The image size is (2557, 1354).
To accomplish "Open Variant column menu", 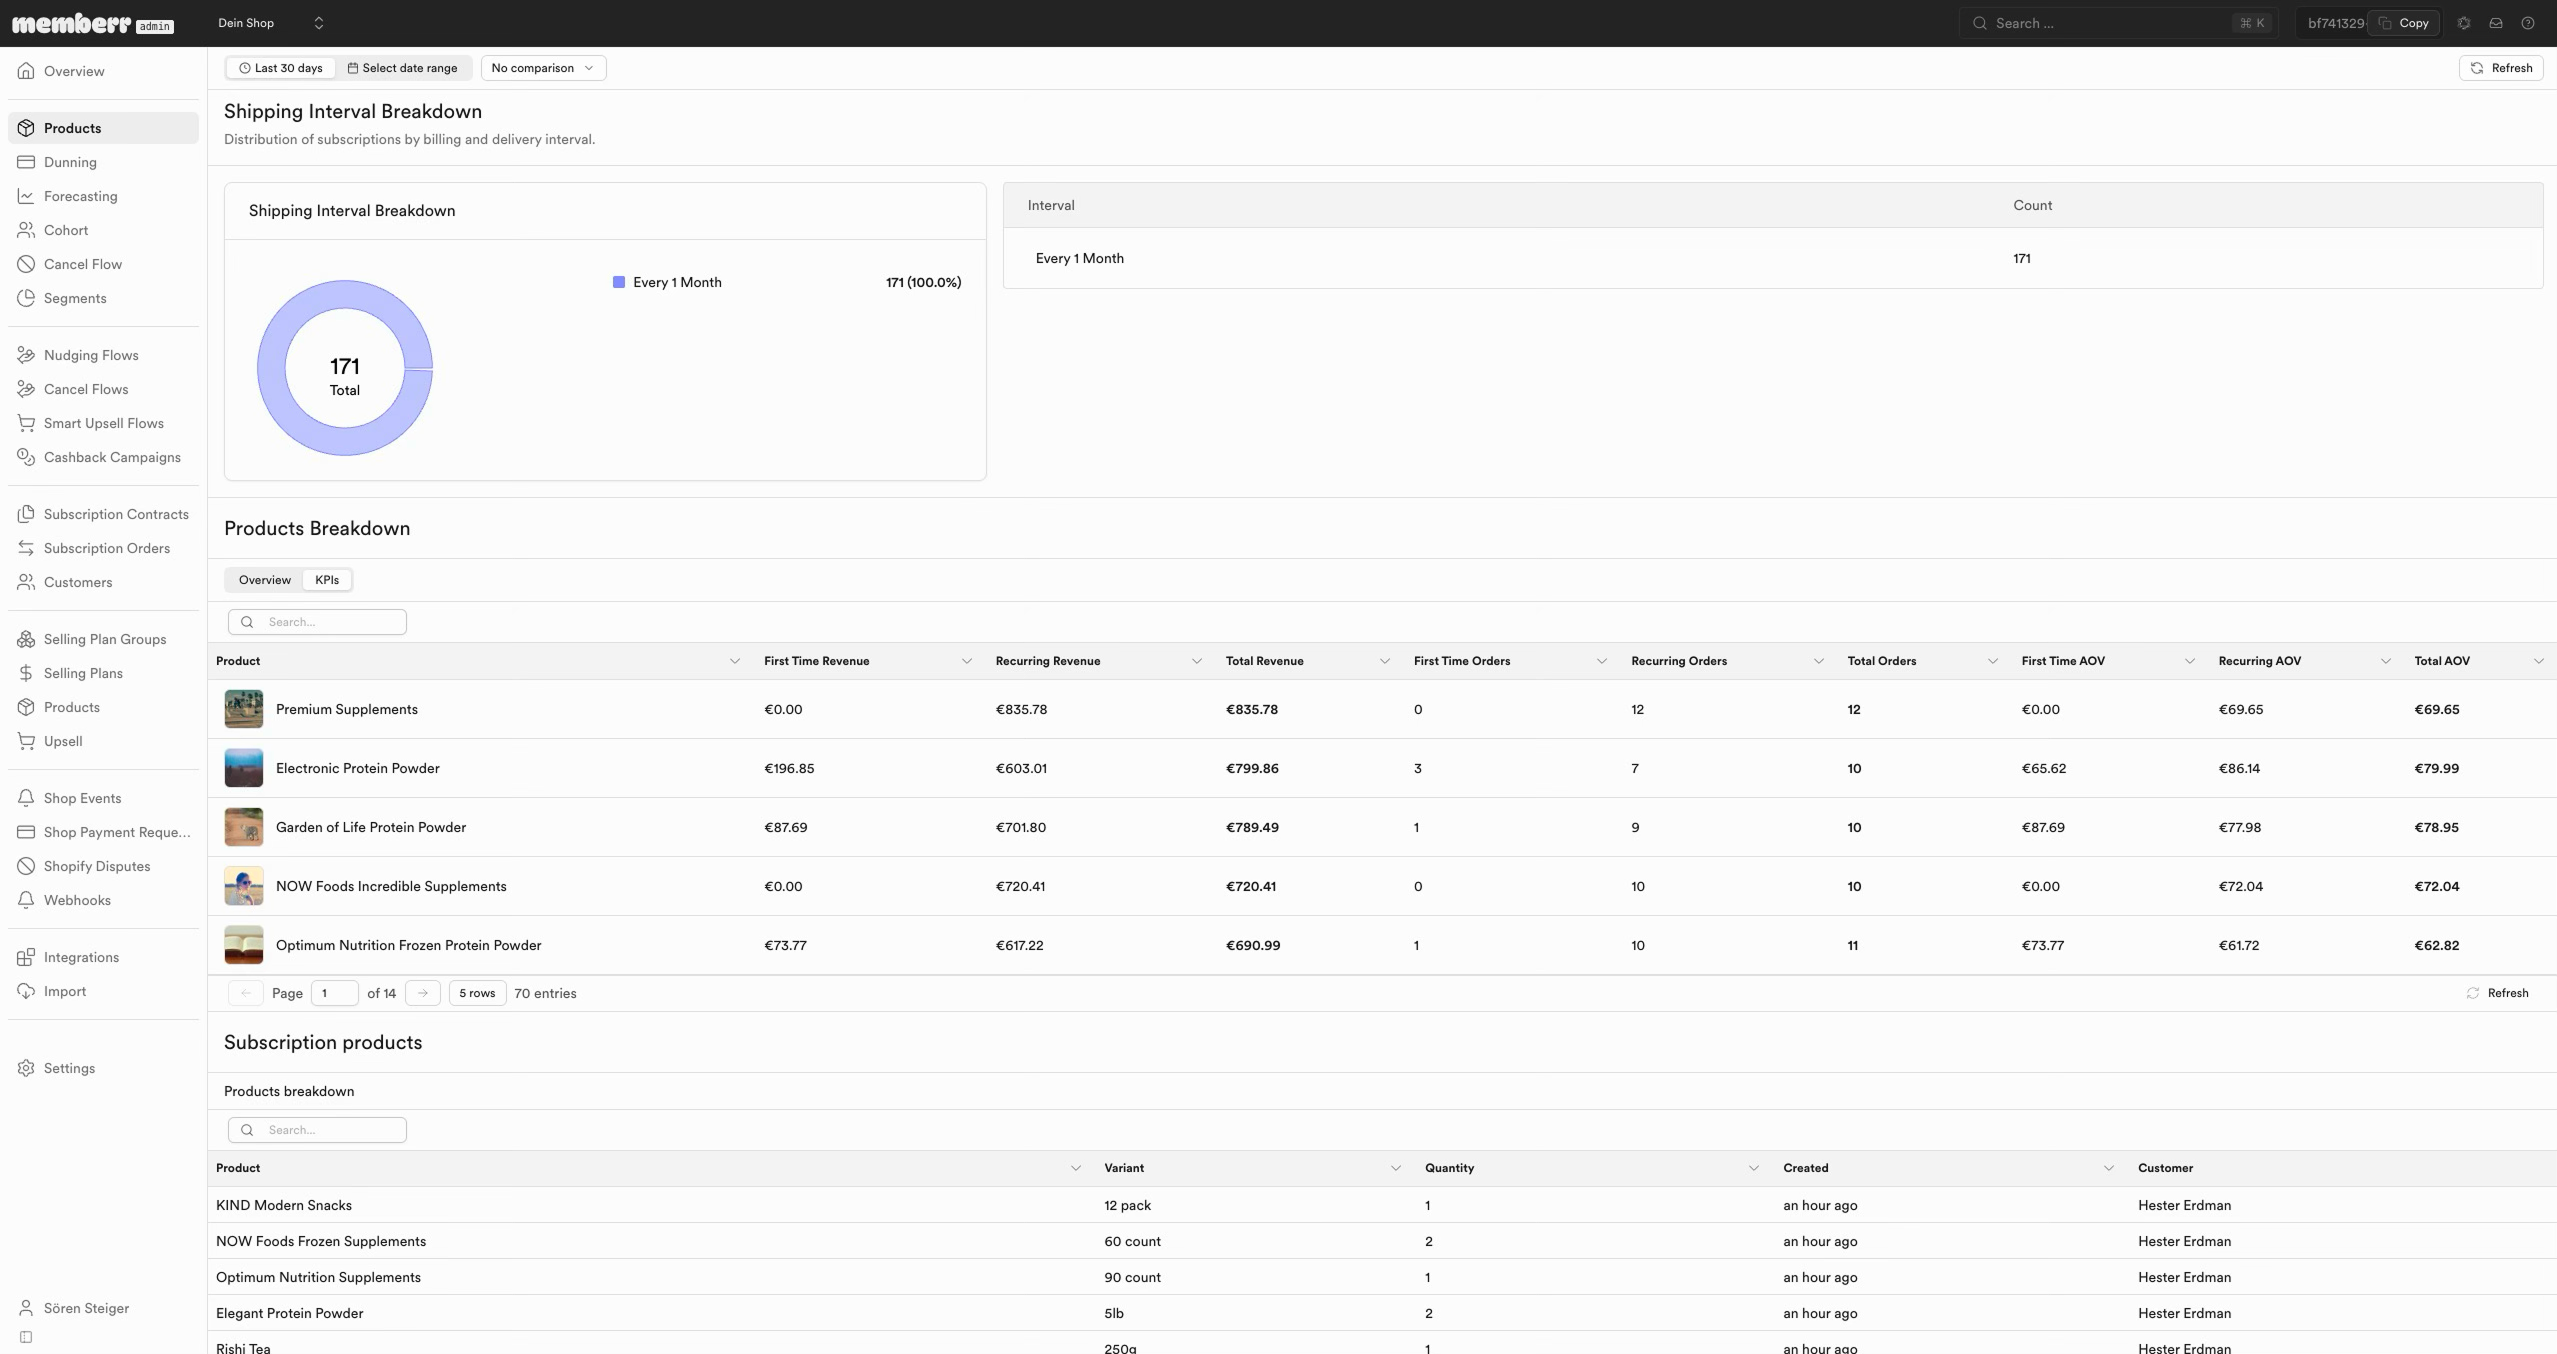I will (1396, 1168).
